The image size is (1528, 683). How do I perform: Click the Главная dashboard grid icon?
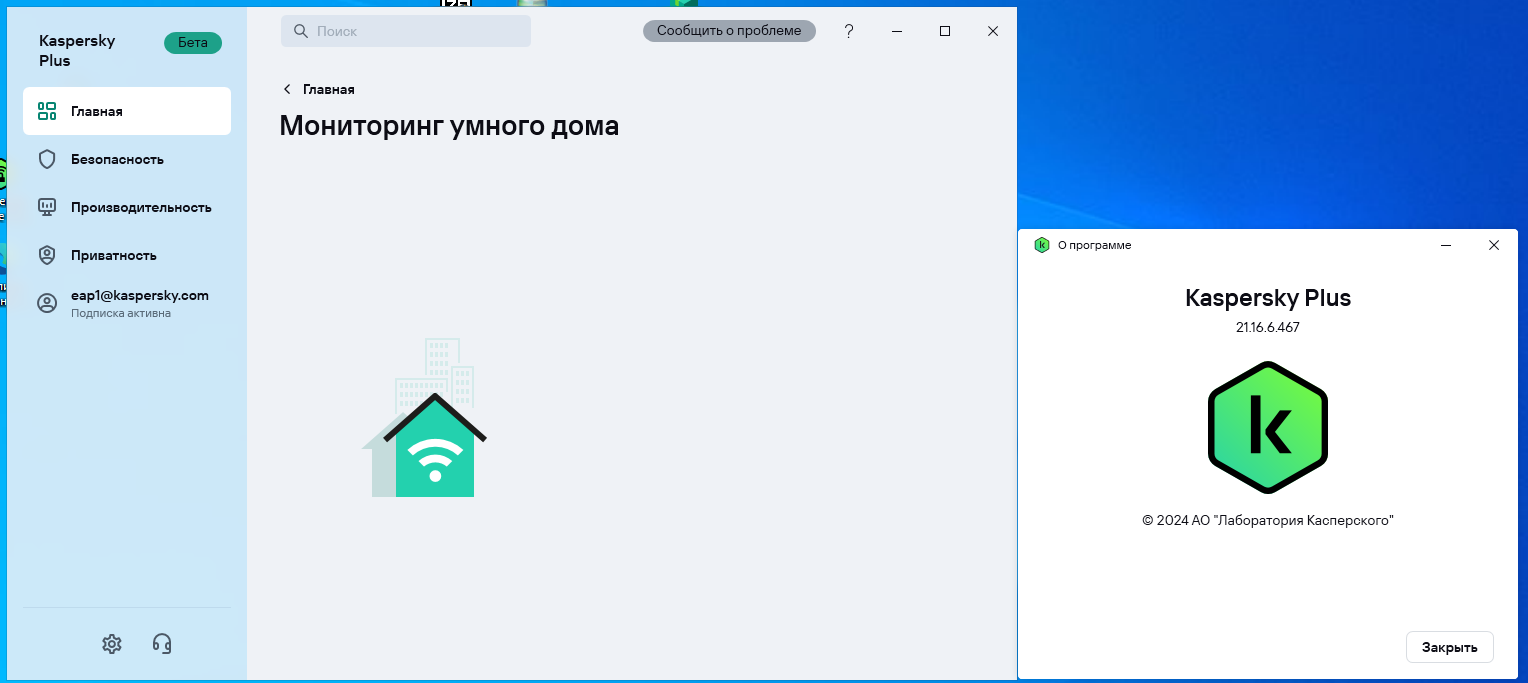(47, 111)
